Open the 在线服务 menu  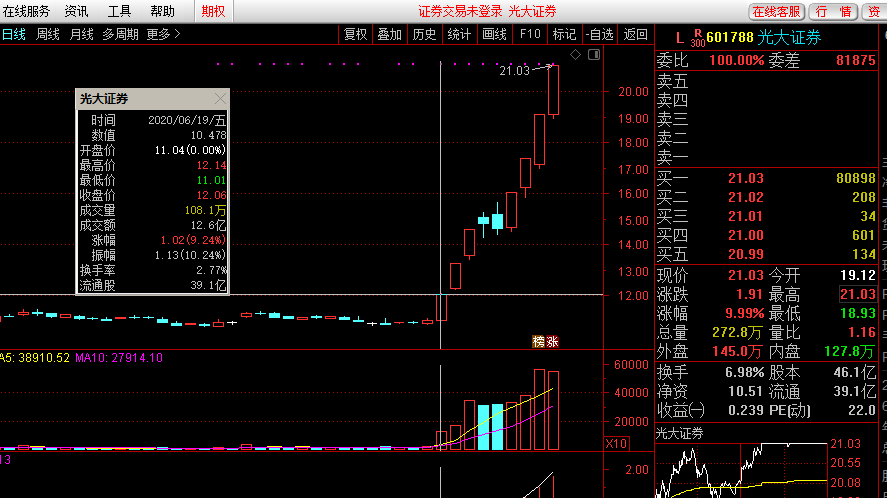pyautogui.click(x=26, y=11)
